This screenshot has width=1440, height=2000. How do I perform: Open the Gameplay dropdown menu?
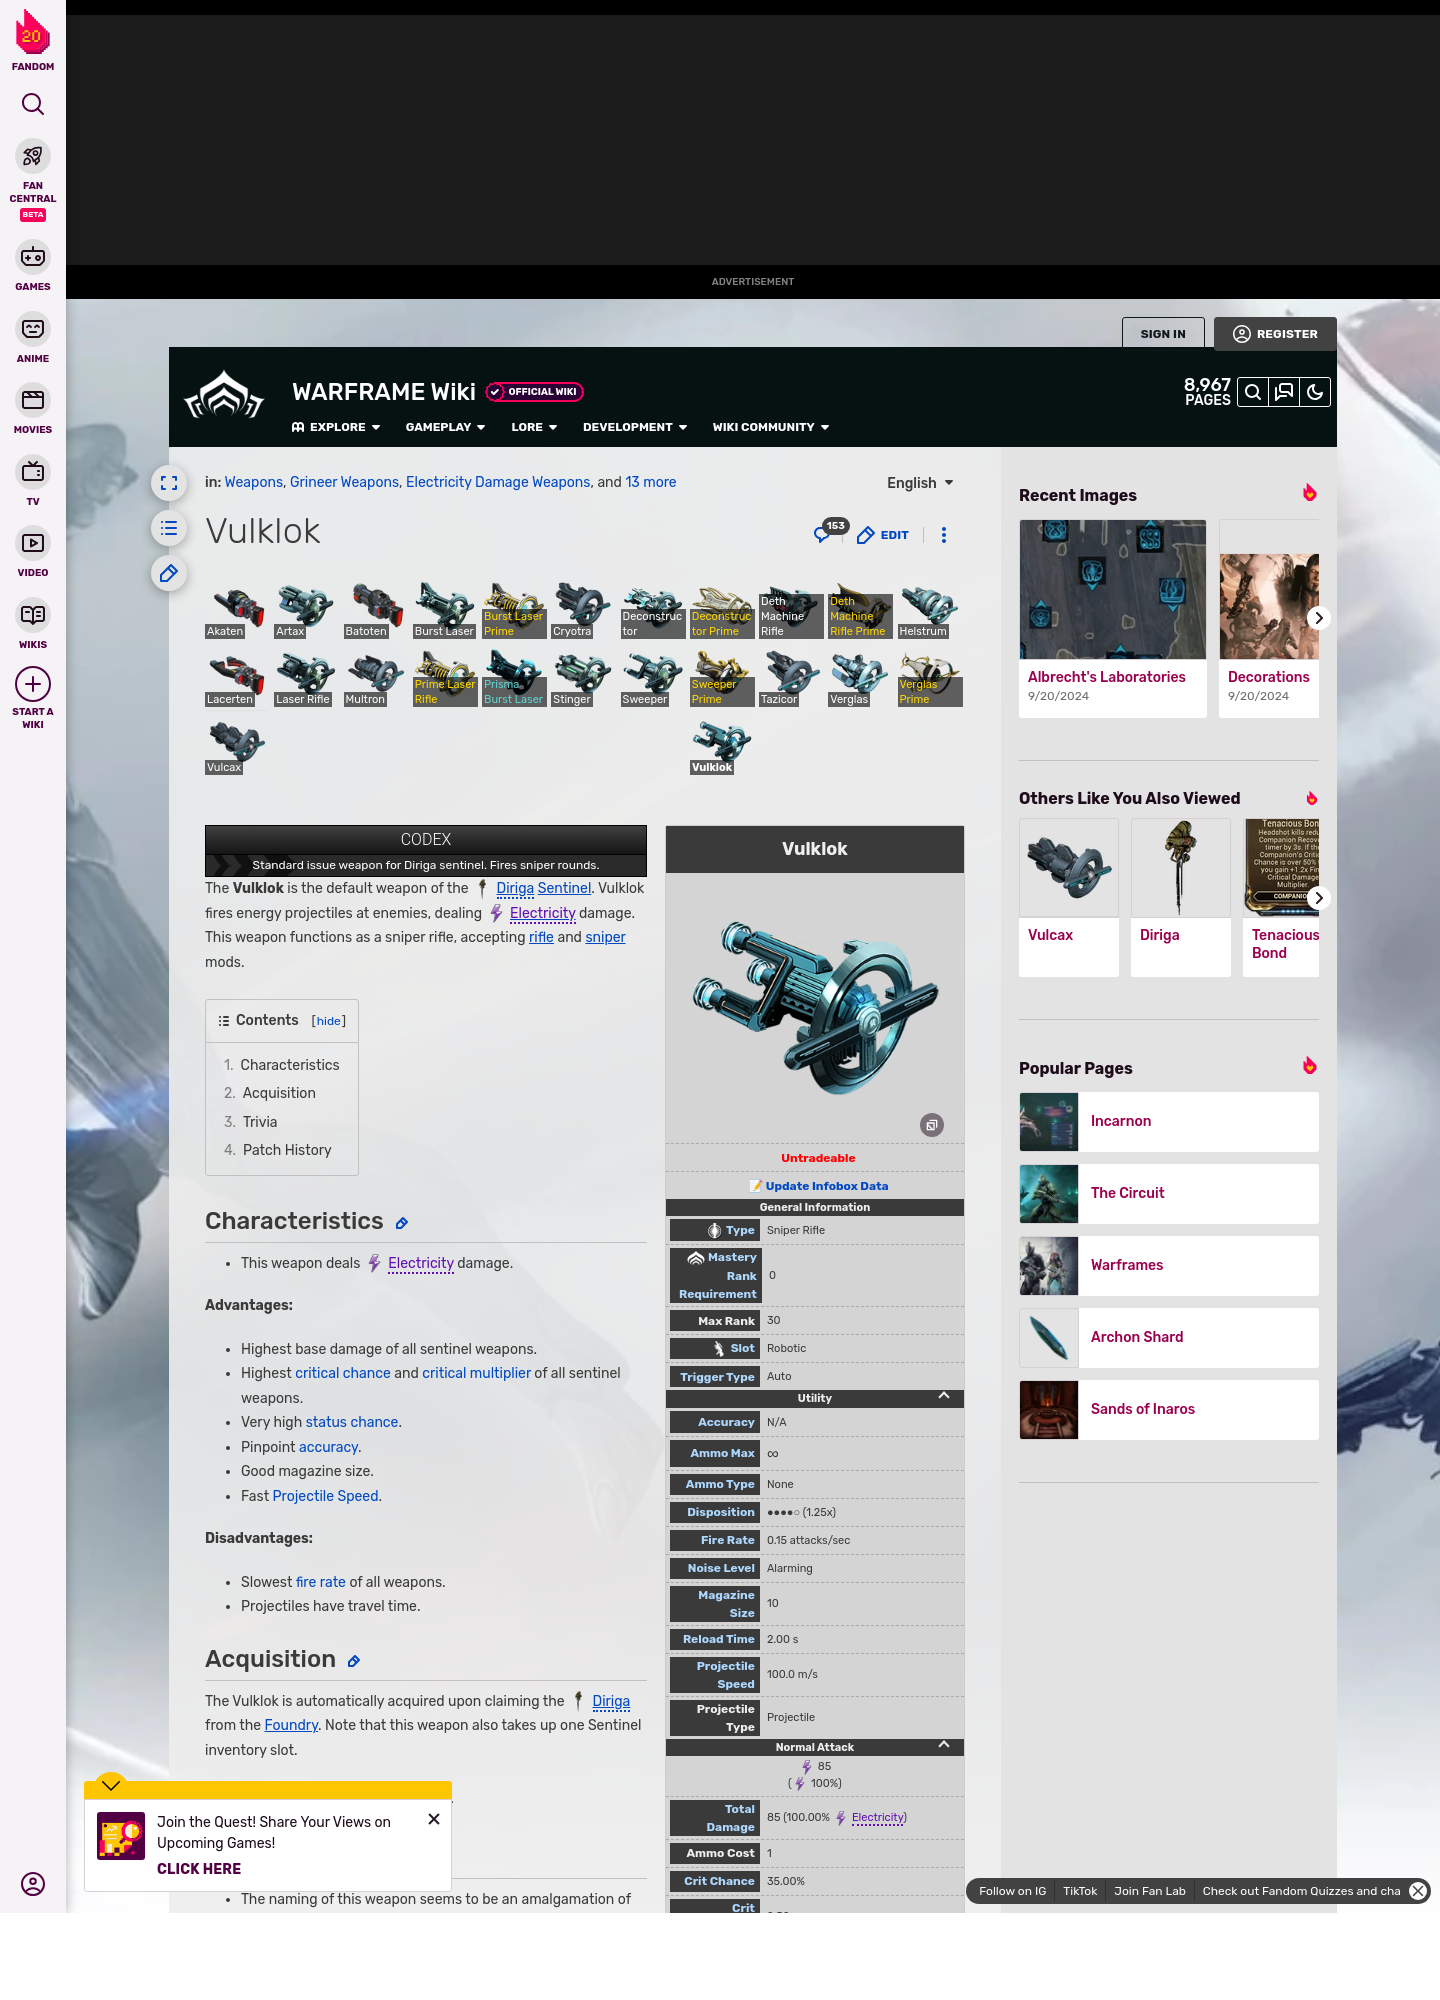tap(445, 427)
